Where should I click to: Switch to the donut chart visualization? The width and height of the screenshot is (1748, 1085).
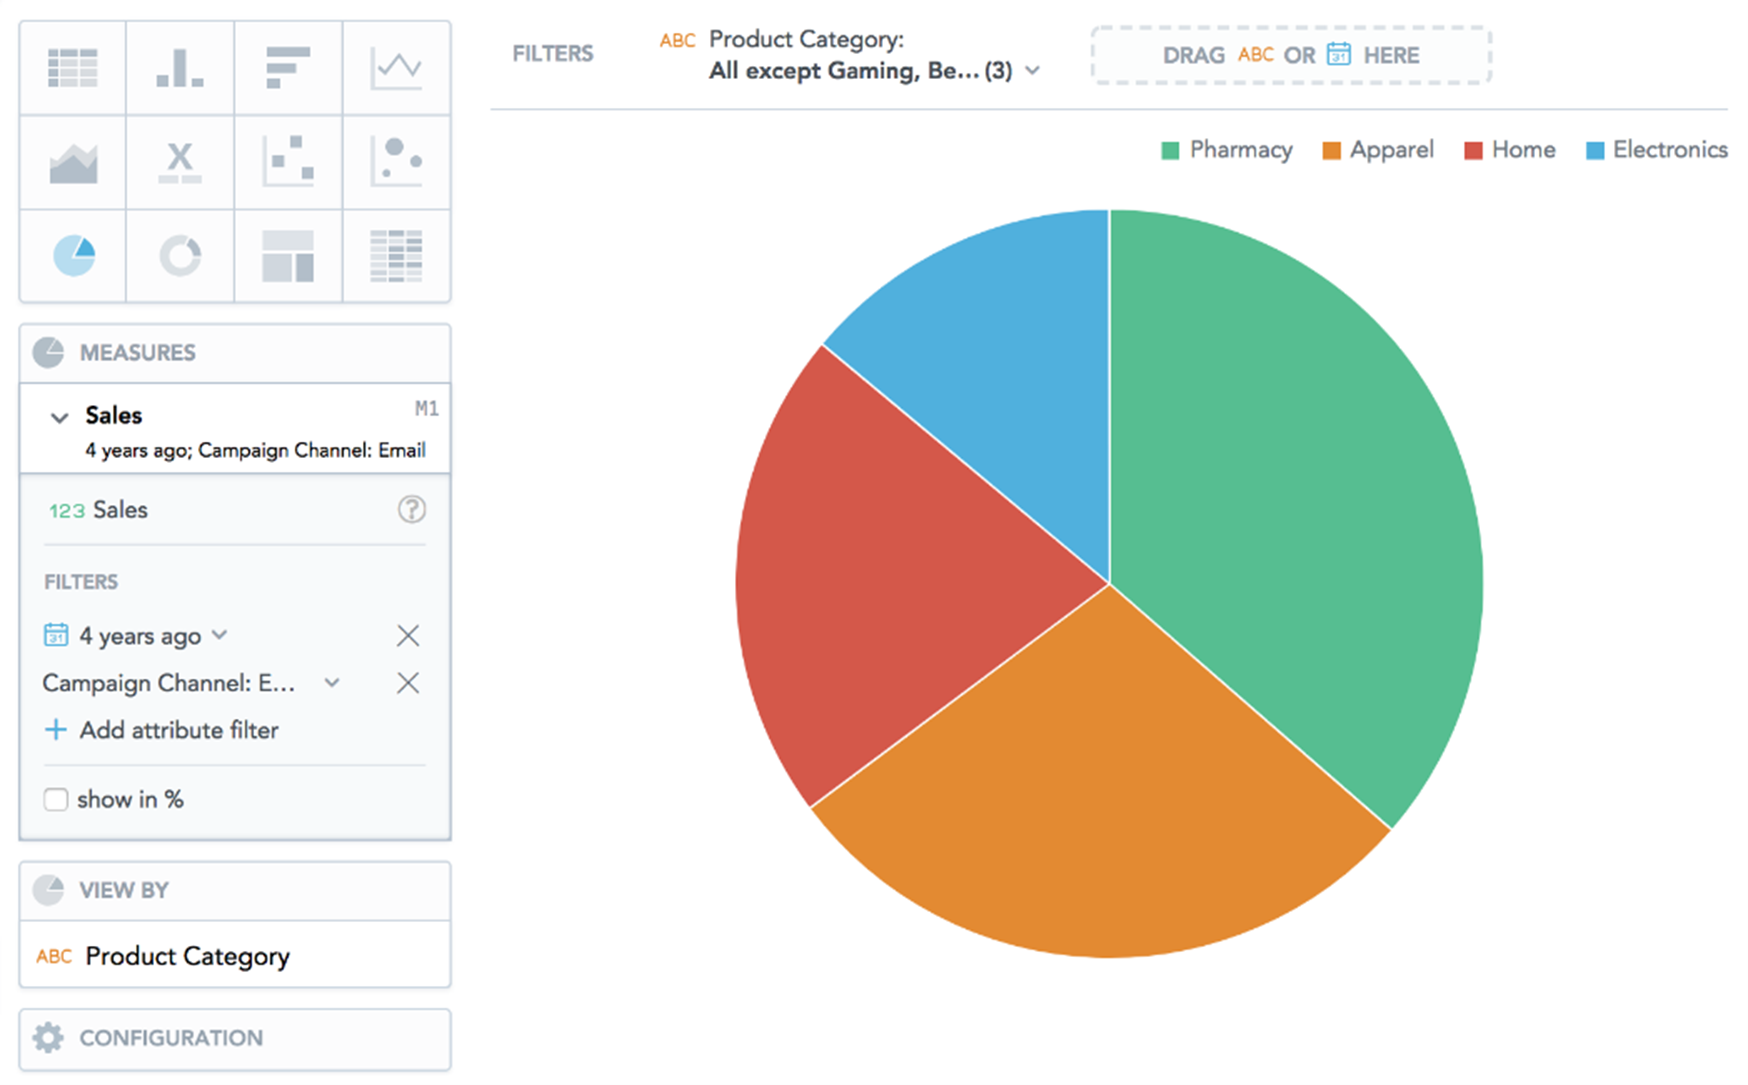point(180,256)
